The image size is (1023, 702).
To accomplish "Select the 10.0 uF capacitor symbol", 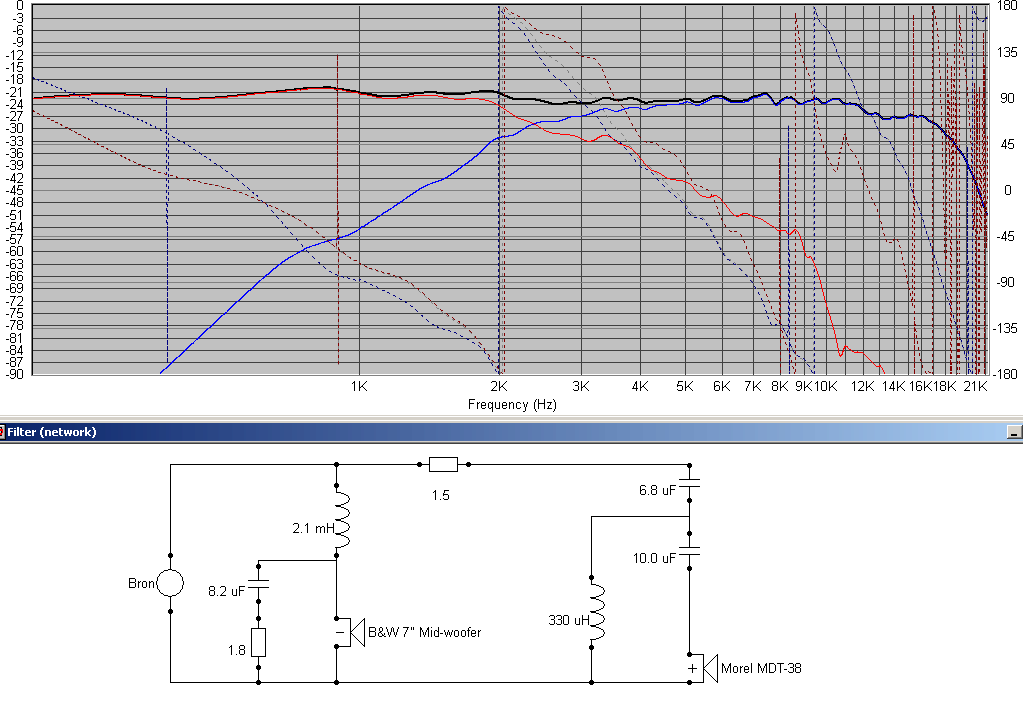I will (689, 551).
